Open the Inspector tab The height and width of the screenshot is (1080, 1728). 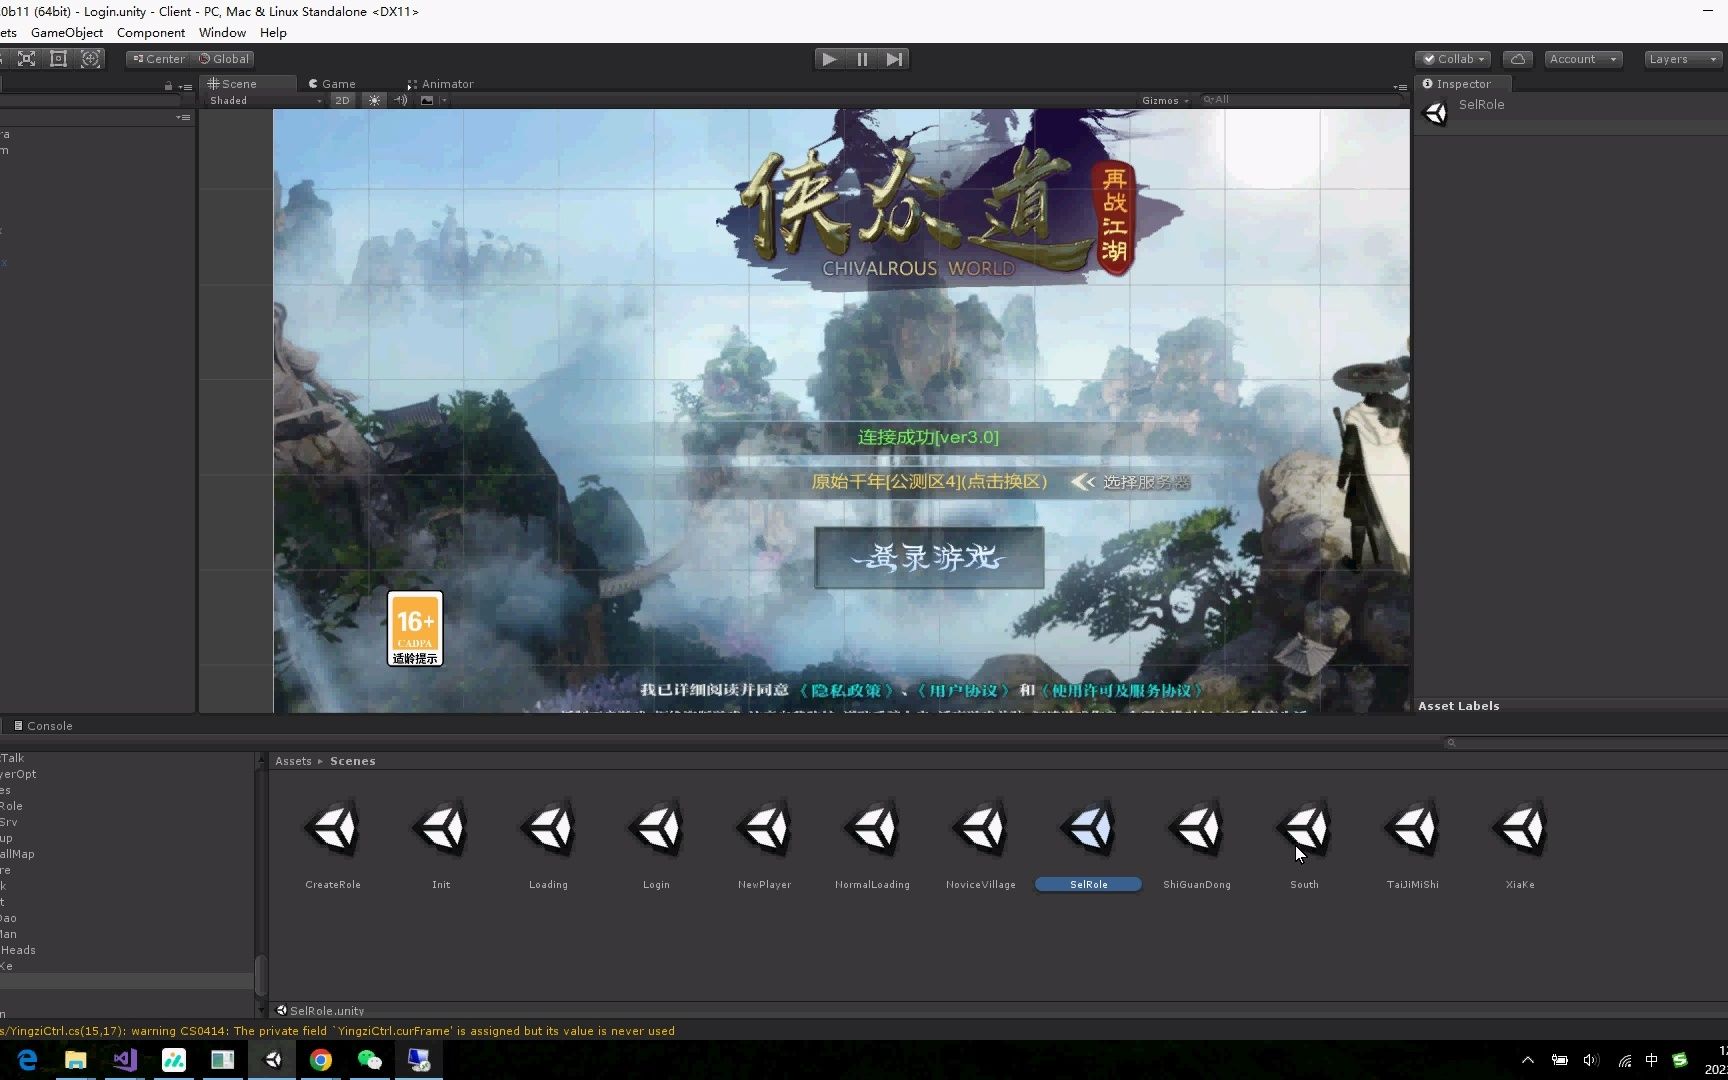click(1457, 84)
